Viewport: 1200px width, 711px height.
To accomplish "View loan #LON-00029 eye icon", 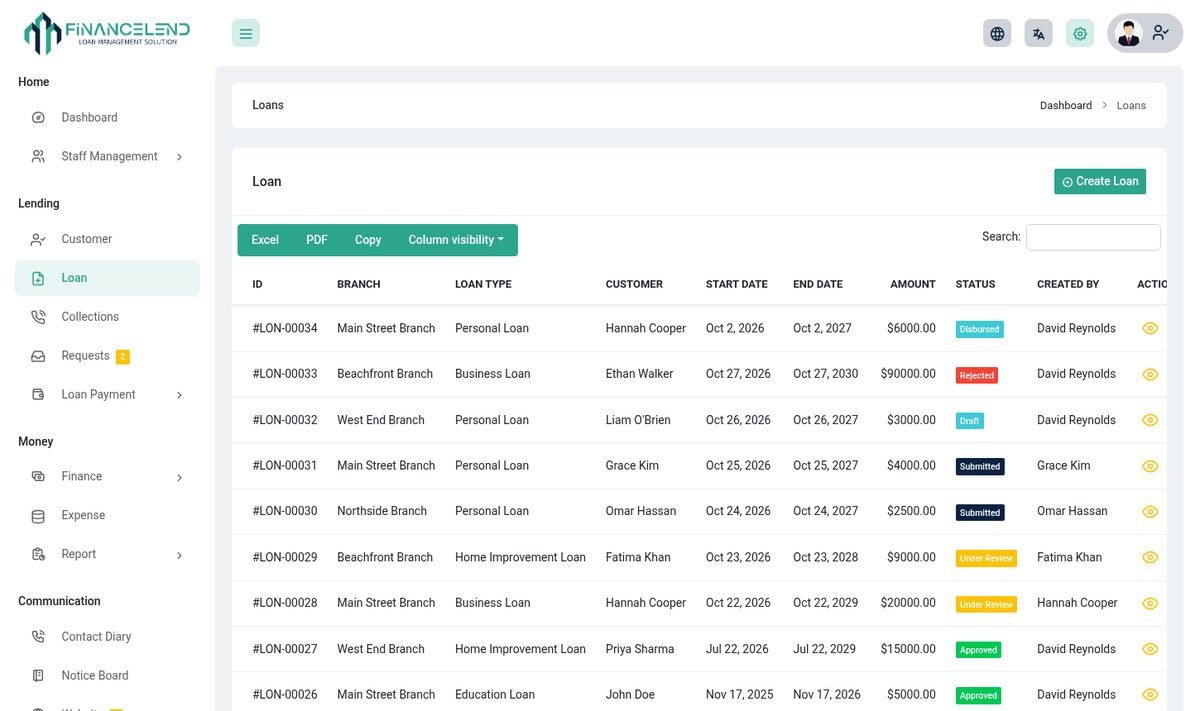I will tap(1150, 557).
